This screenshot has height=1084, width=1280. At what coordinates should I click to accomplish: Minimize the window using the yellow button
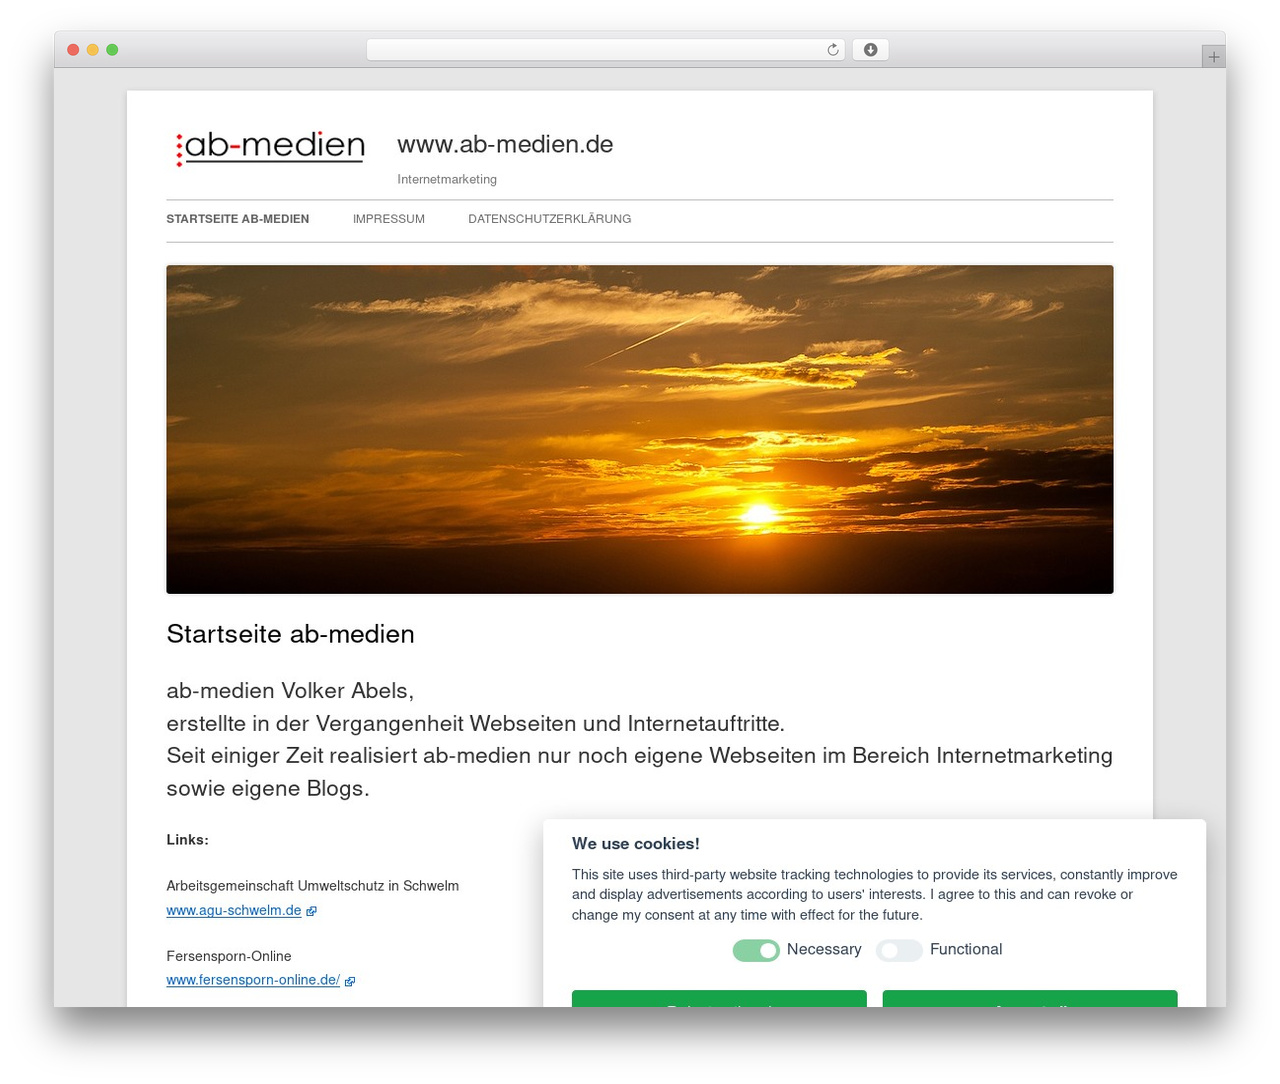pos(93,50)
